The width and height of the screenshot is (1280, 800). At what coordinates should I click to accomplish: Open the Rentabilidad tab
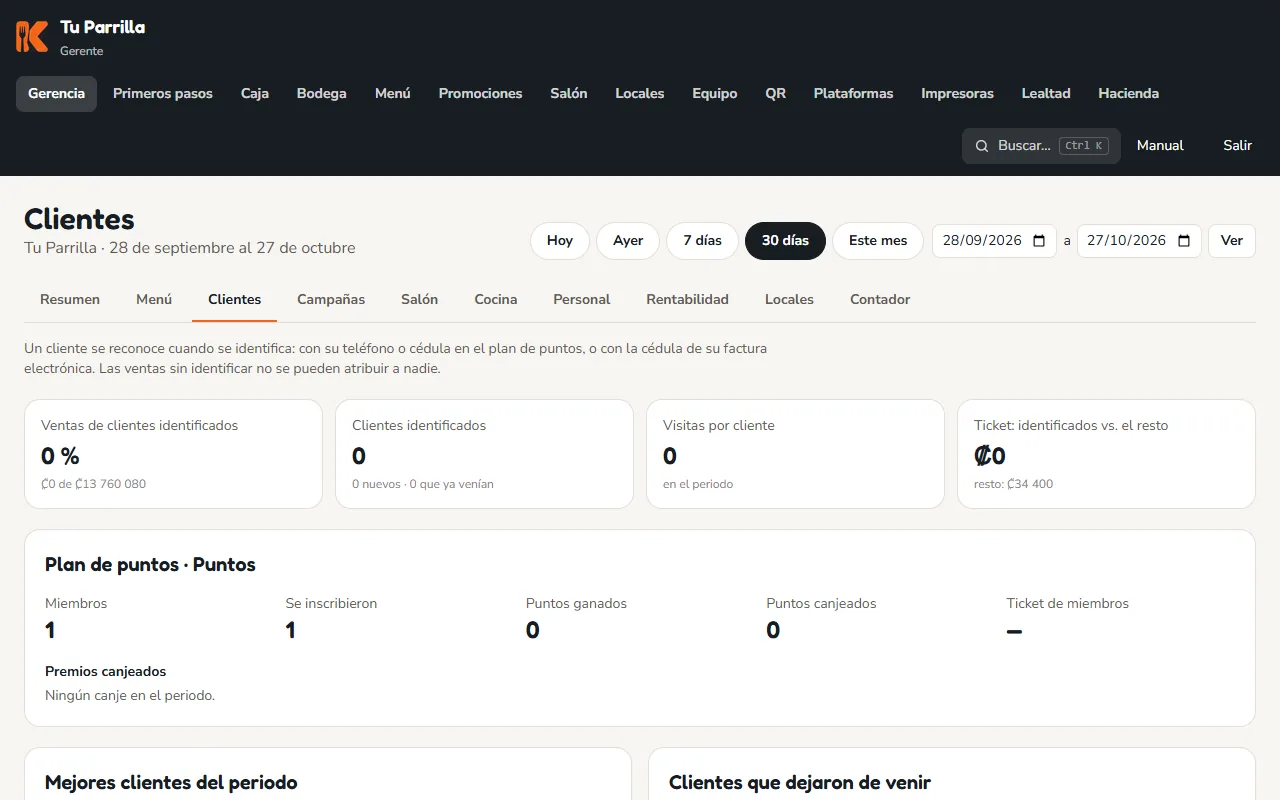pos(688,300)
